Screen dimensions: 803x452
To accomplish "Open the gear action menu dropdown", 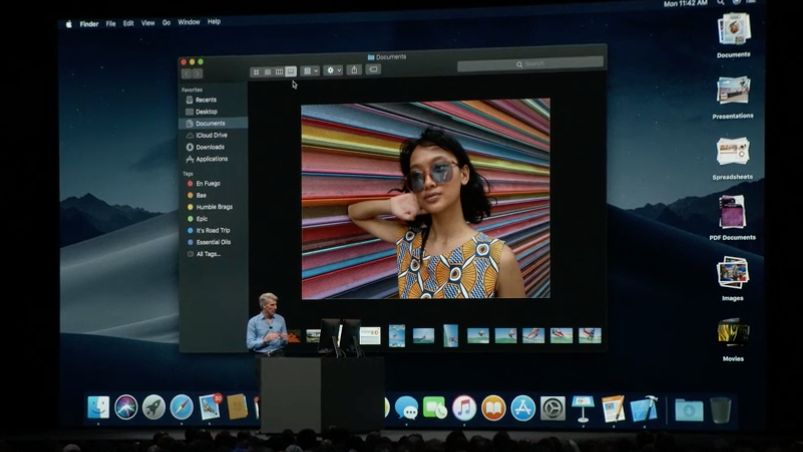I will coord(333,70).
